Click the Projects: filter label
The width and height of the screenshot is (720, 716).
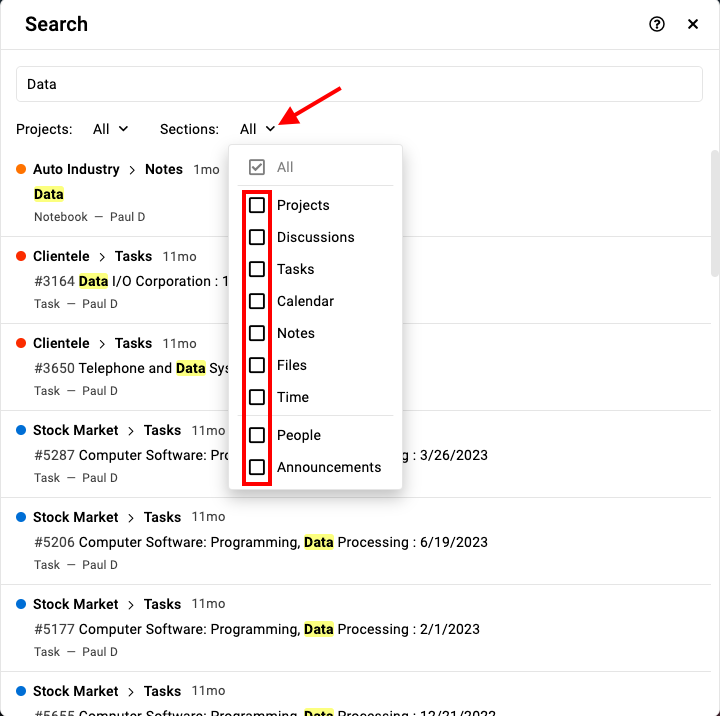coord(44,129)
